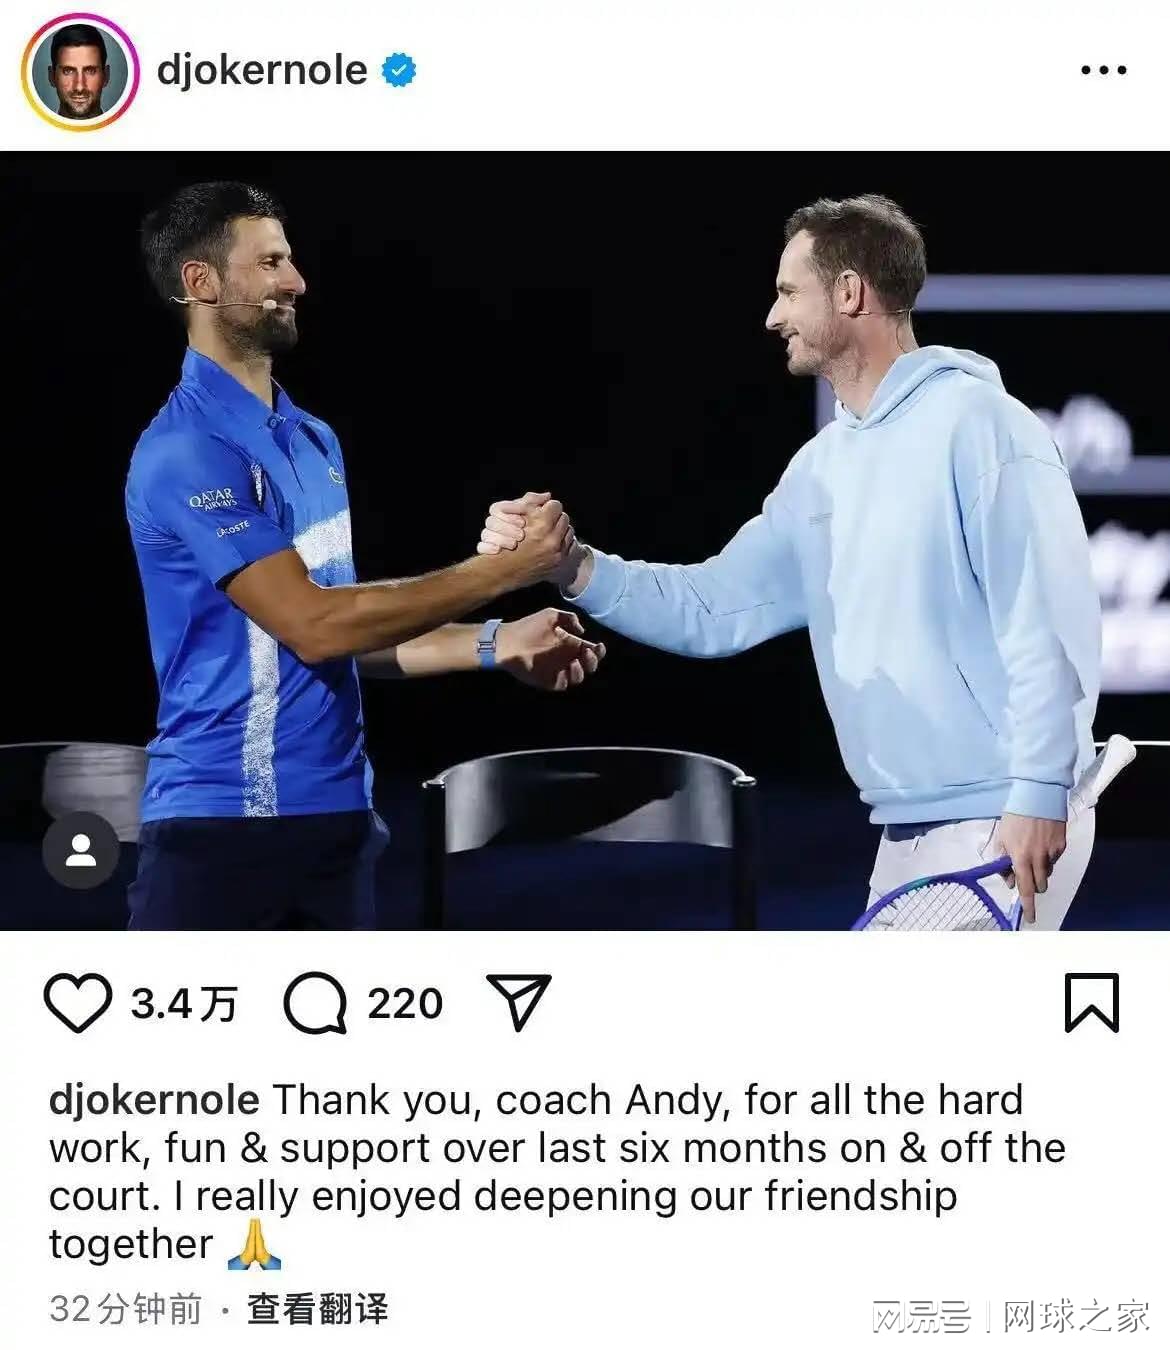Click the 网球之家 watermark text
This screenshot has height=1350, width=1170.
(x=1076, y=1317)
